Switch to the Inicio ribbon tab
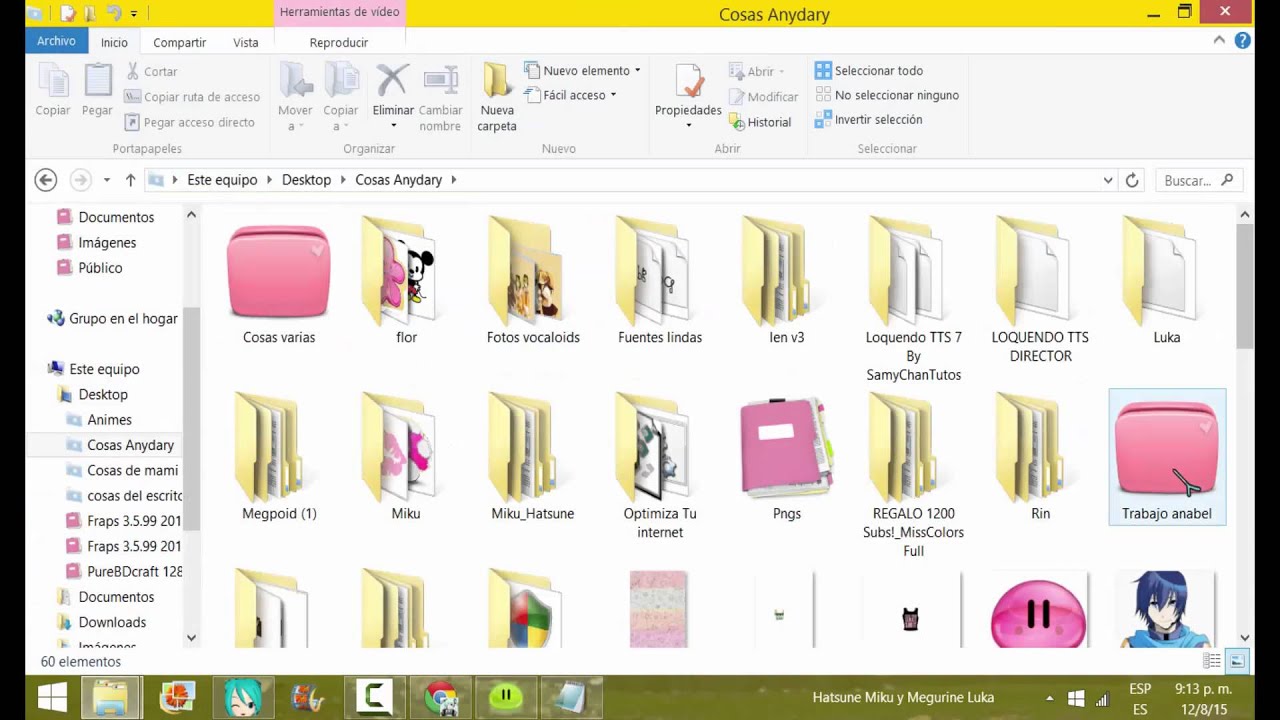This screenshot has height=720, width=1280. (114, 42)
